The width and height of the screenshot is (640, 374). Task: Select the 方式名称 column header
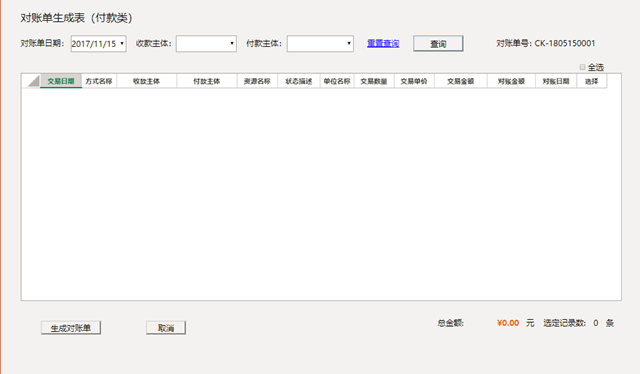click(x=99, y=81)
